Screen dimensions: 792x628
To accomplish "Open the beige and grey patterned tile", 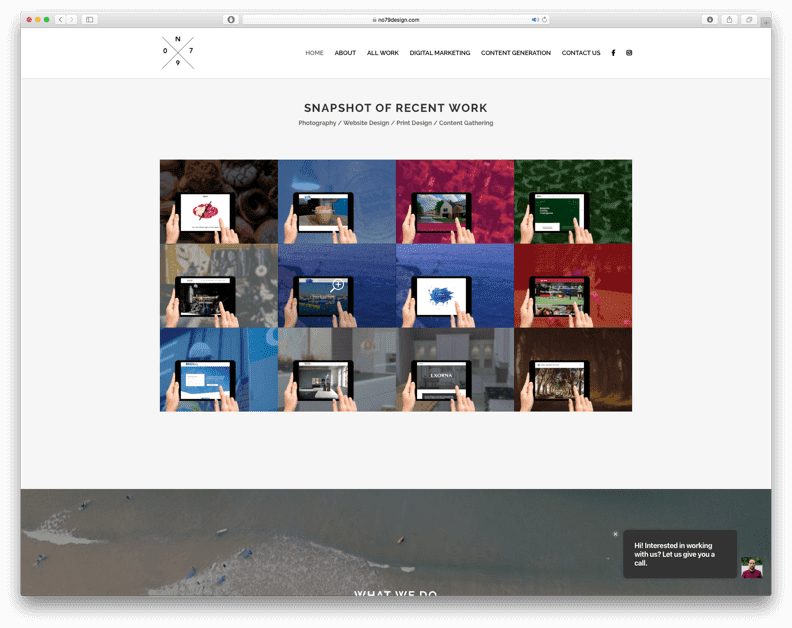I will point(219,285).
